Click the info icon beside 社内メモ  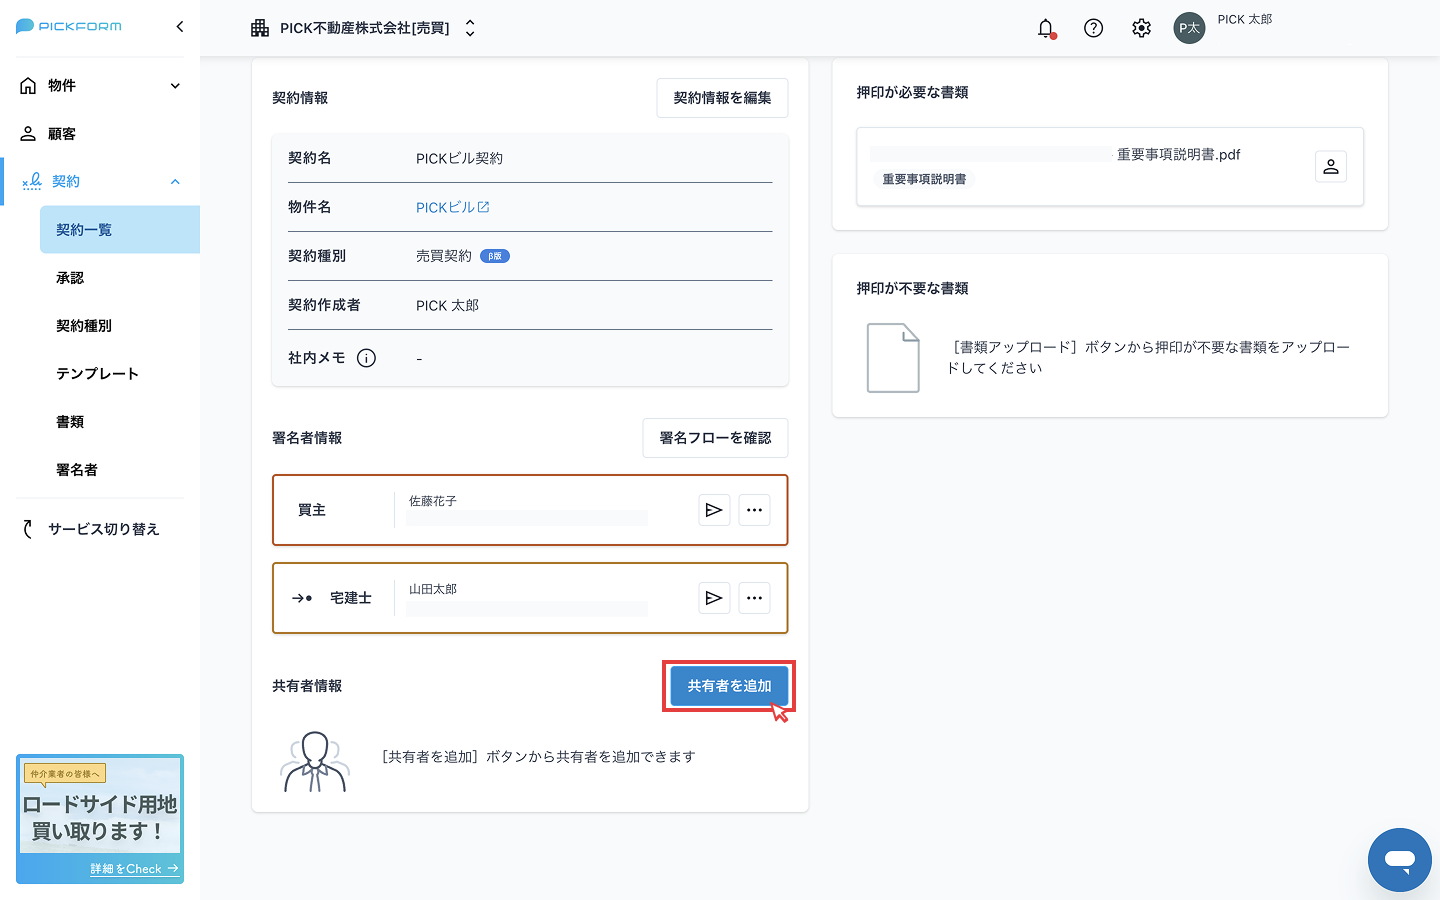(366, 358)
